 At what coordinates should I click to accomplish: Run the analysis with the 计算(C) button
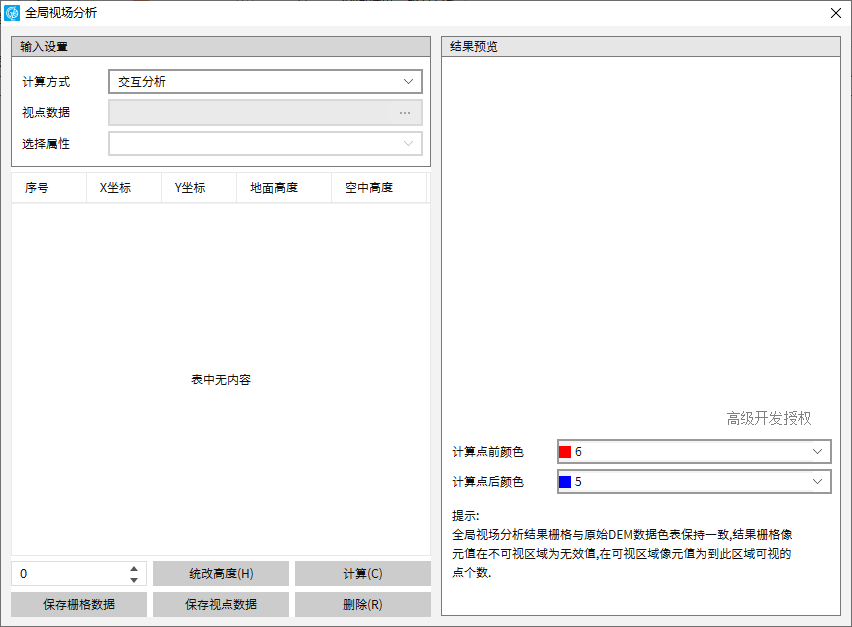(x=362, y=574)
